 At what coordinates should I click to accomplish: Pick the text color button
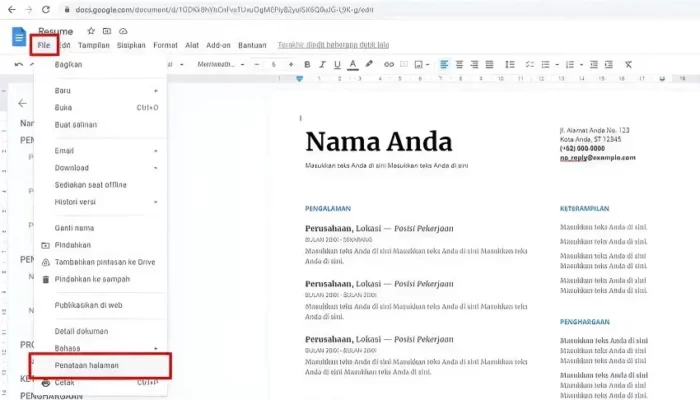click(352, 65)
